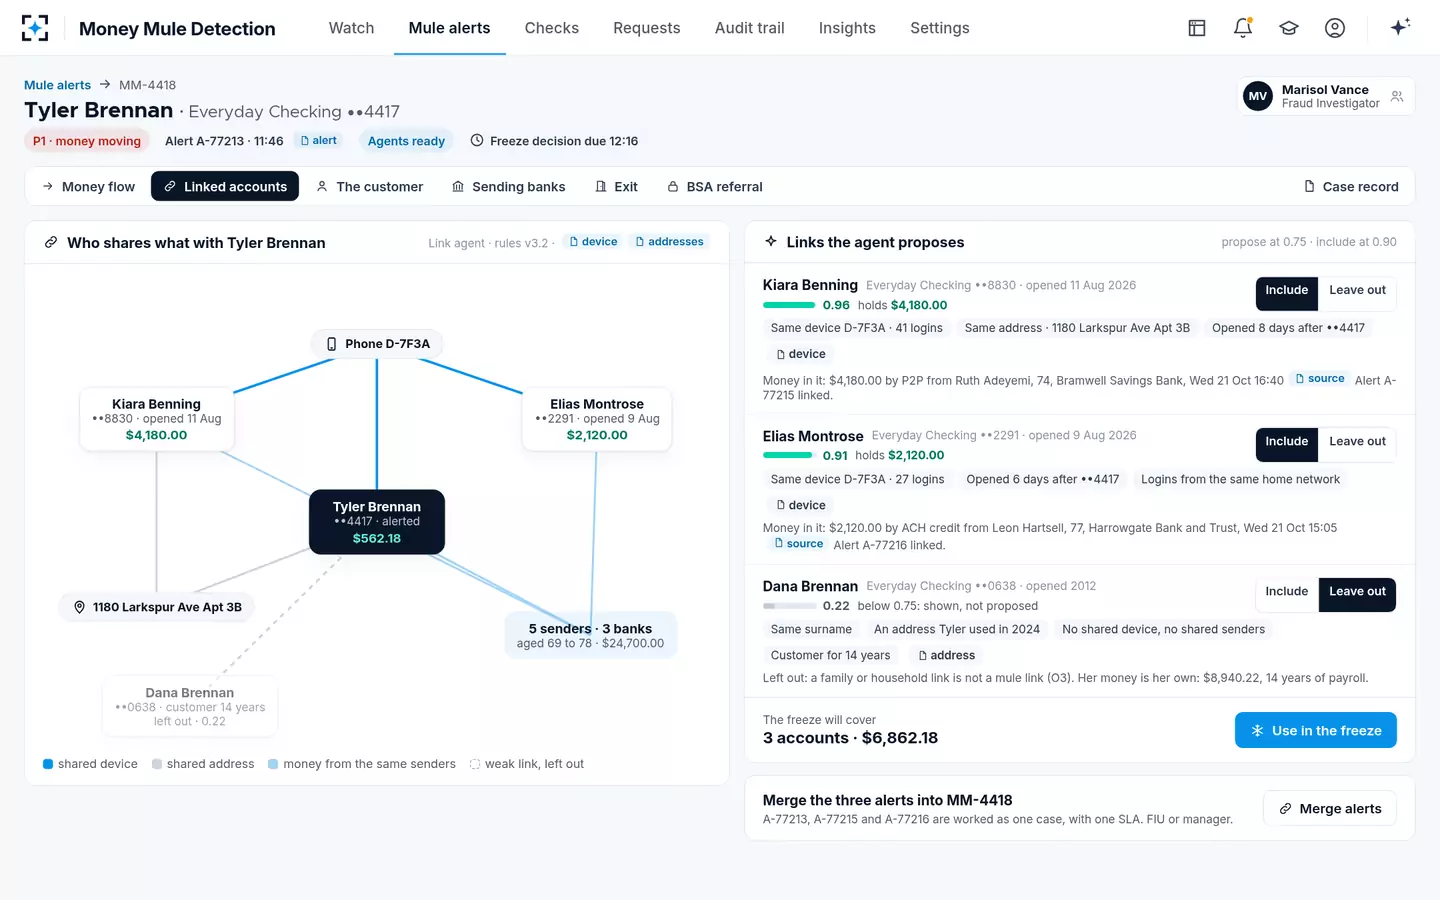The image size is (1440, 900).
Task: Open the user profile icon
Action: point(1335,28)
